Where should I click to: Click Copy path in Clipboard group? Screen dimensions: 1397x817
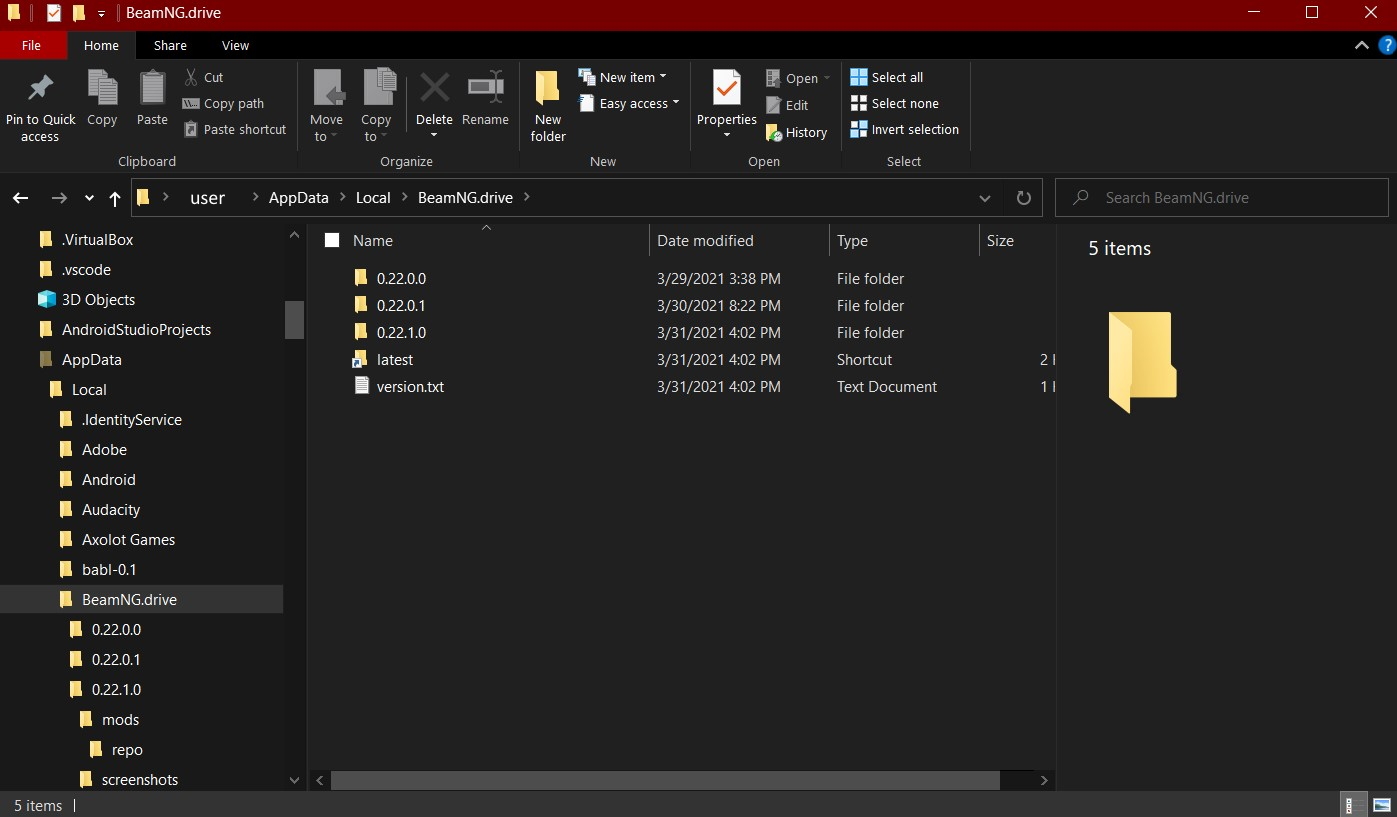click(223, 103)
